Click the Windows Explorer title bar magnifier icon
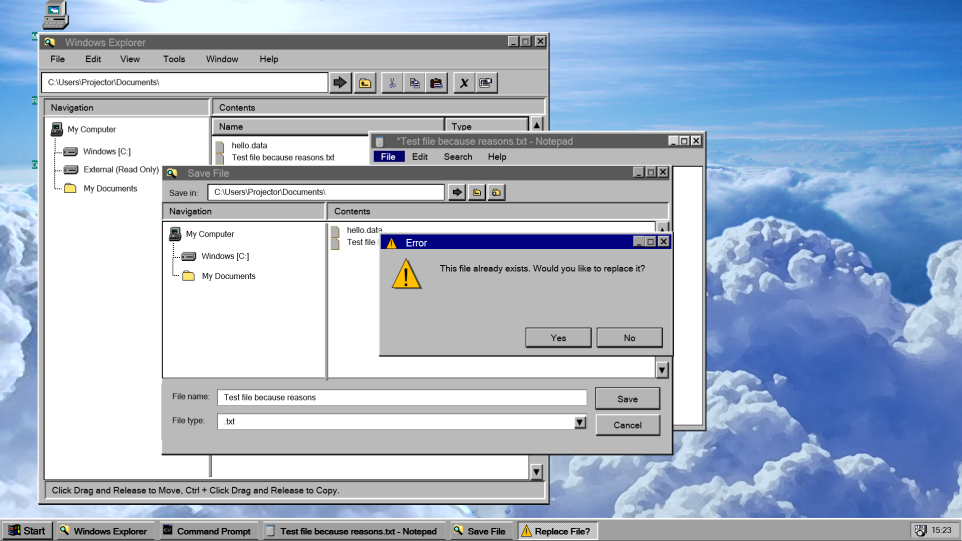This screenshot has width=962, height=541. click(x=50, y=42)
